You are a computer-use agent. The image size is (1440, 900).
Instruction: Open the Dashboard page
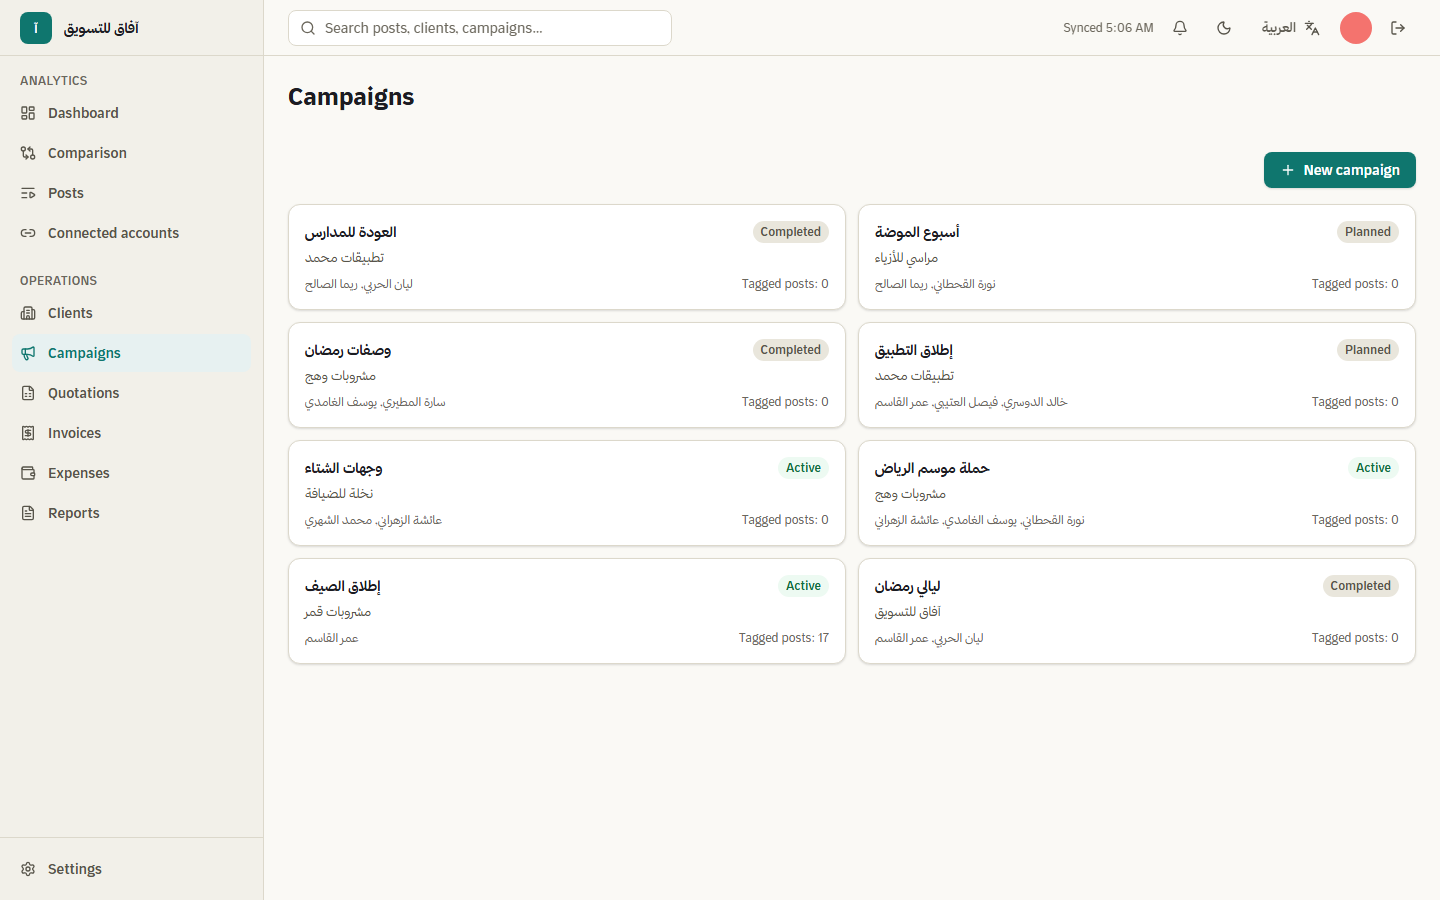(x=131, y=113)
